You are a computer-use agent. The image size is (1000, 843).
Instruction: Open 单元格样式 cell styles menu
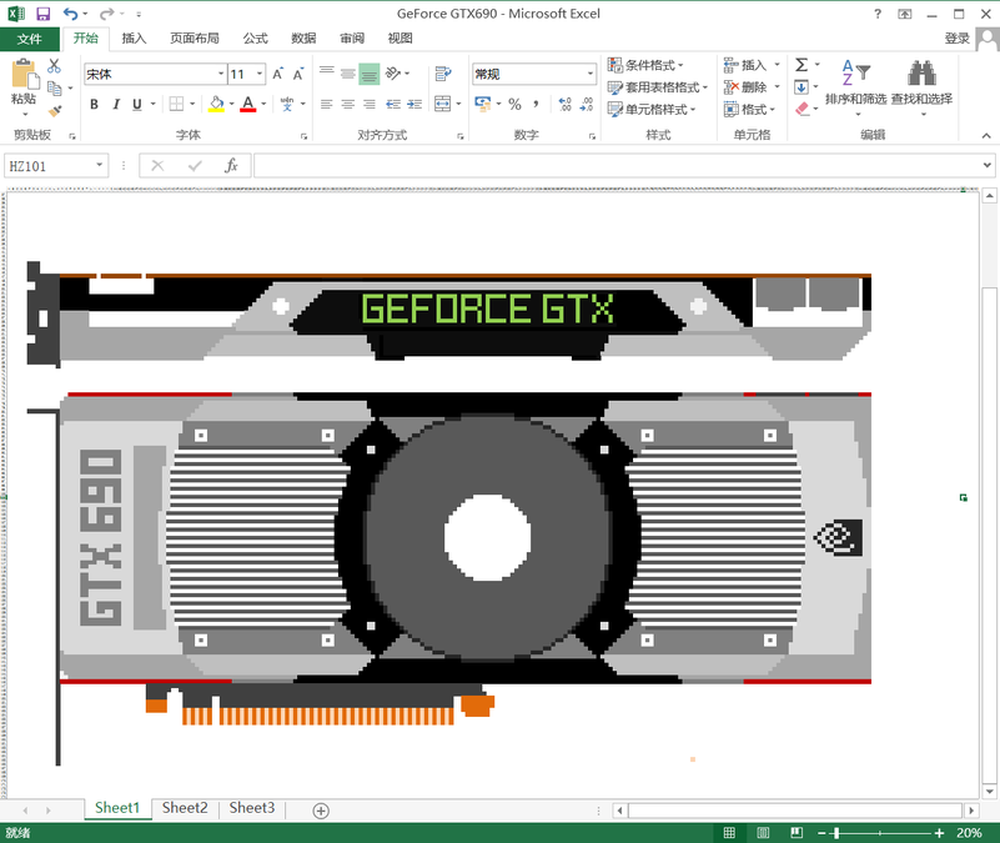(x=651, y=109)
